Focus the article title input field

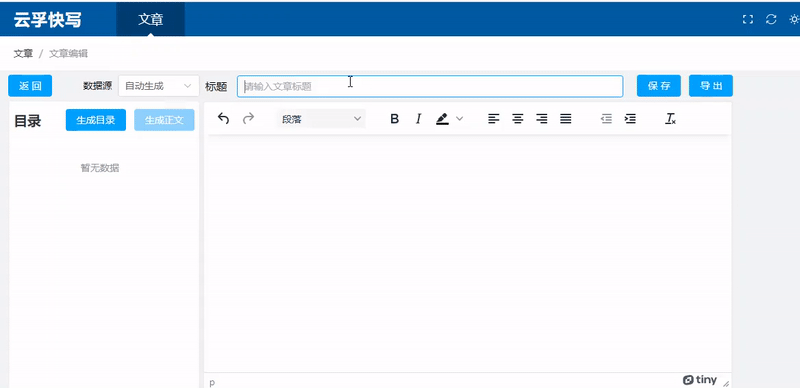click(x=430, y=86)
